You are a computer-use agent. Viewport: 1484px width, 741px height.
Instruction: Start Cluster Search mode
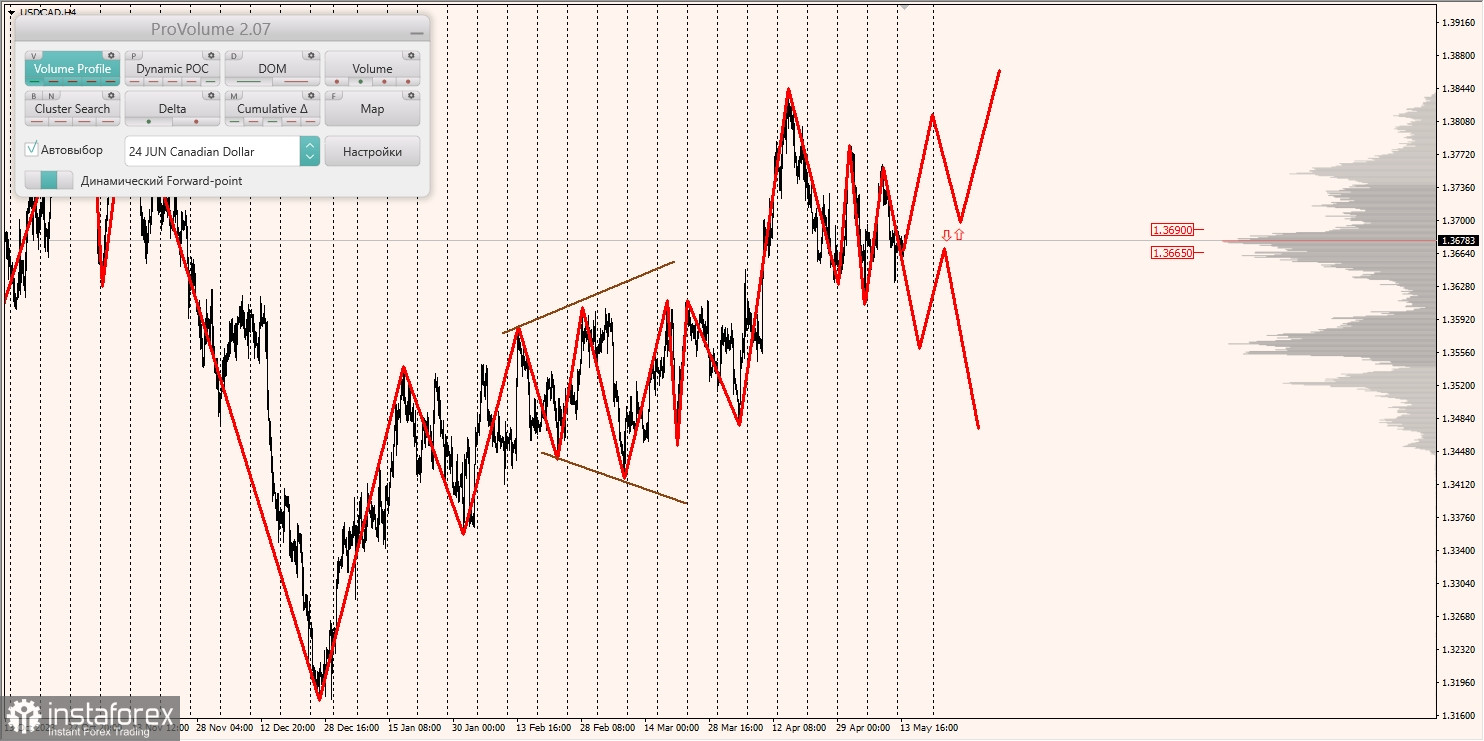(72, 108)
